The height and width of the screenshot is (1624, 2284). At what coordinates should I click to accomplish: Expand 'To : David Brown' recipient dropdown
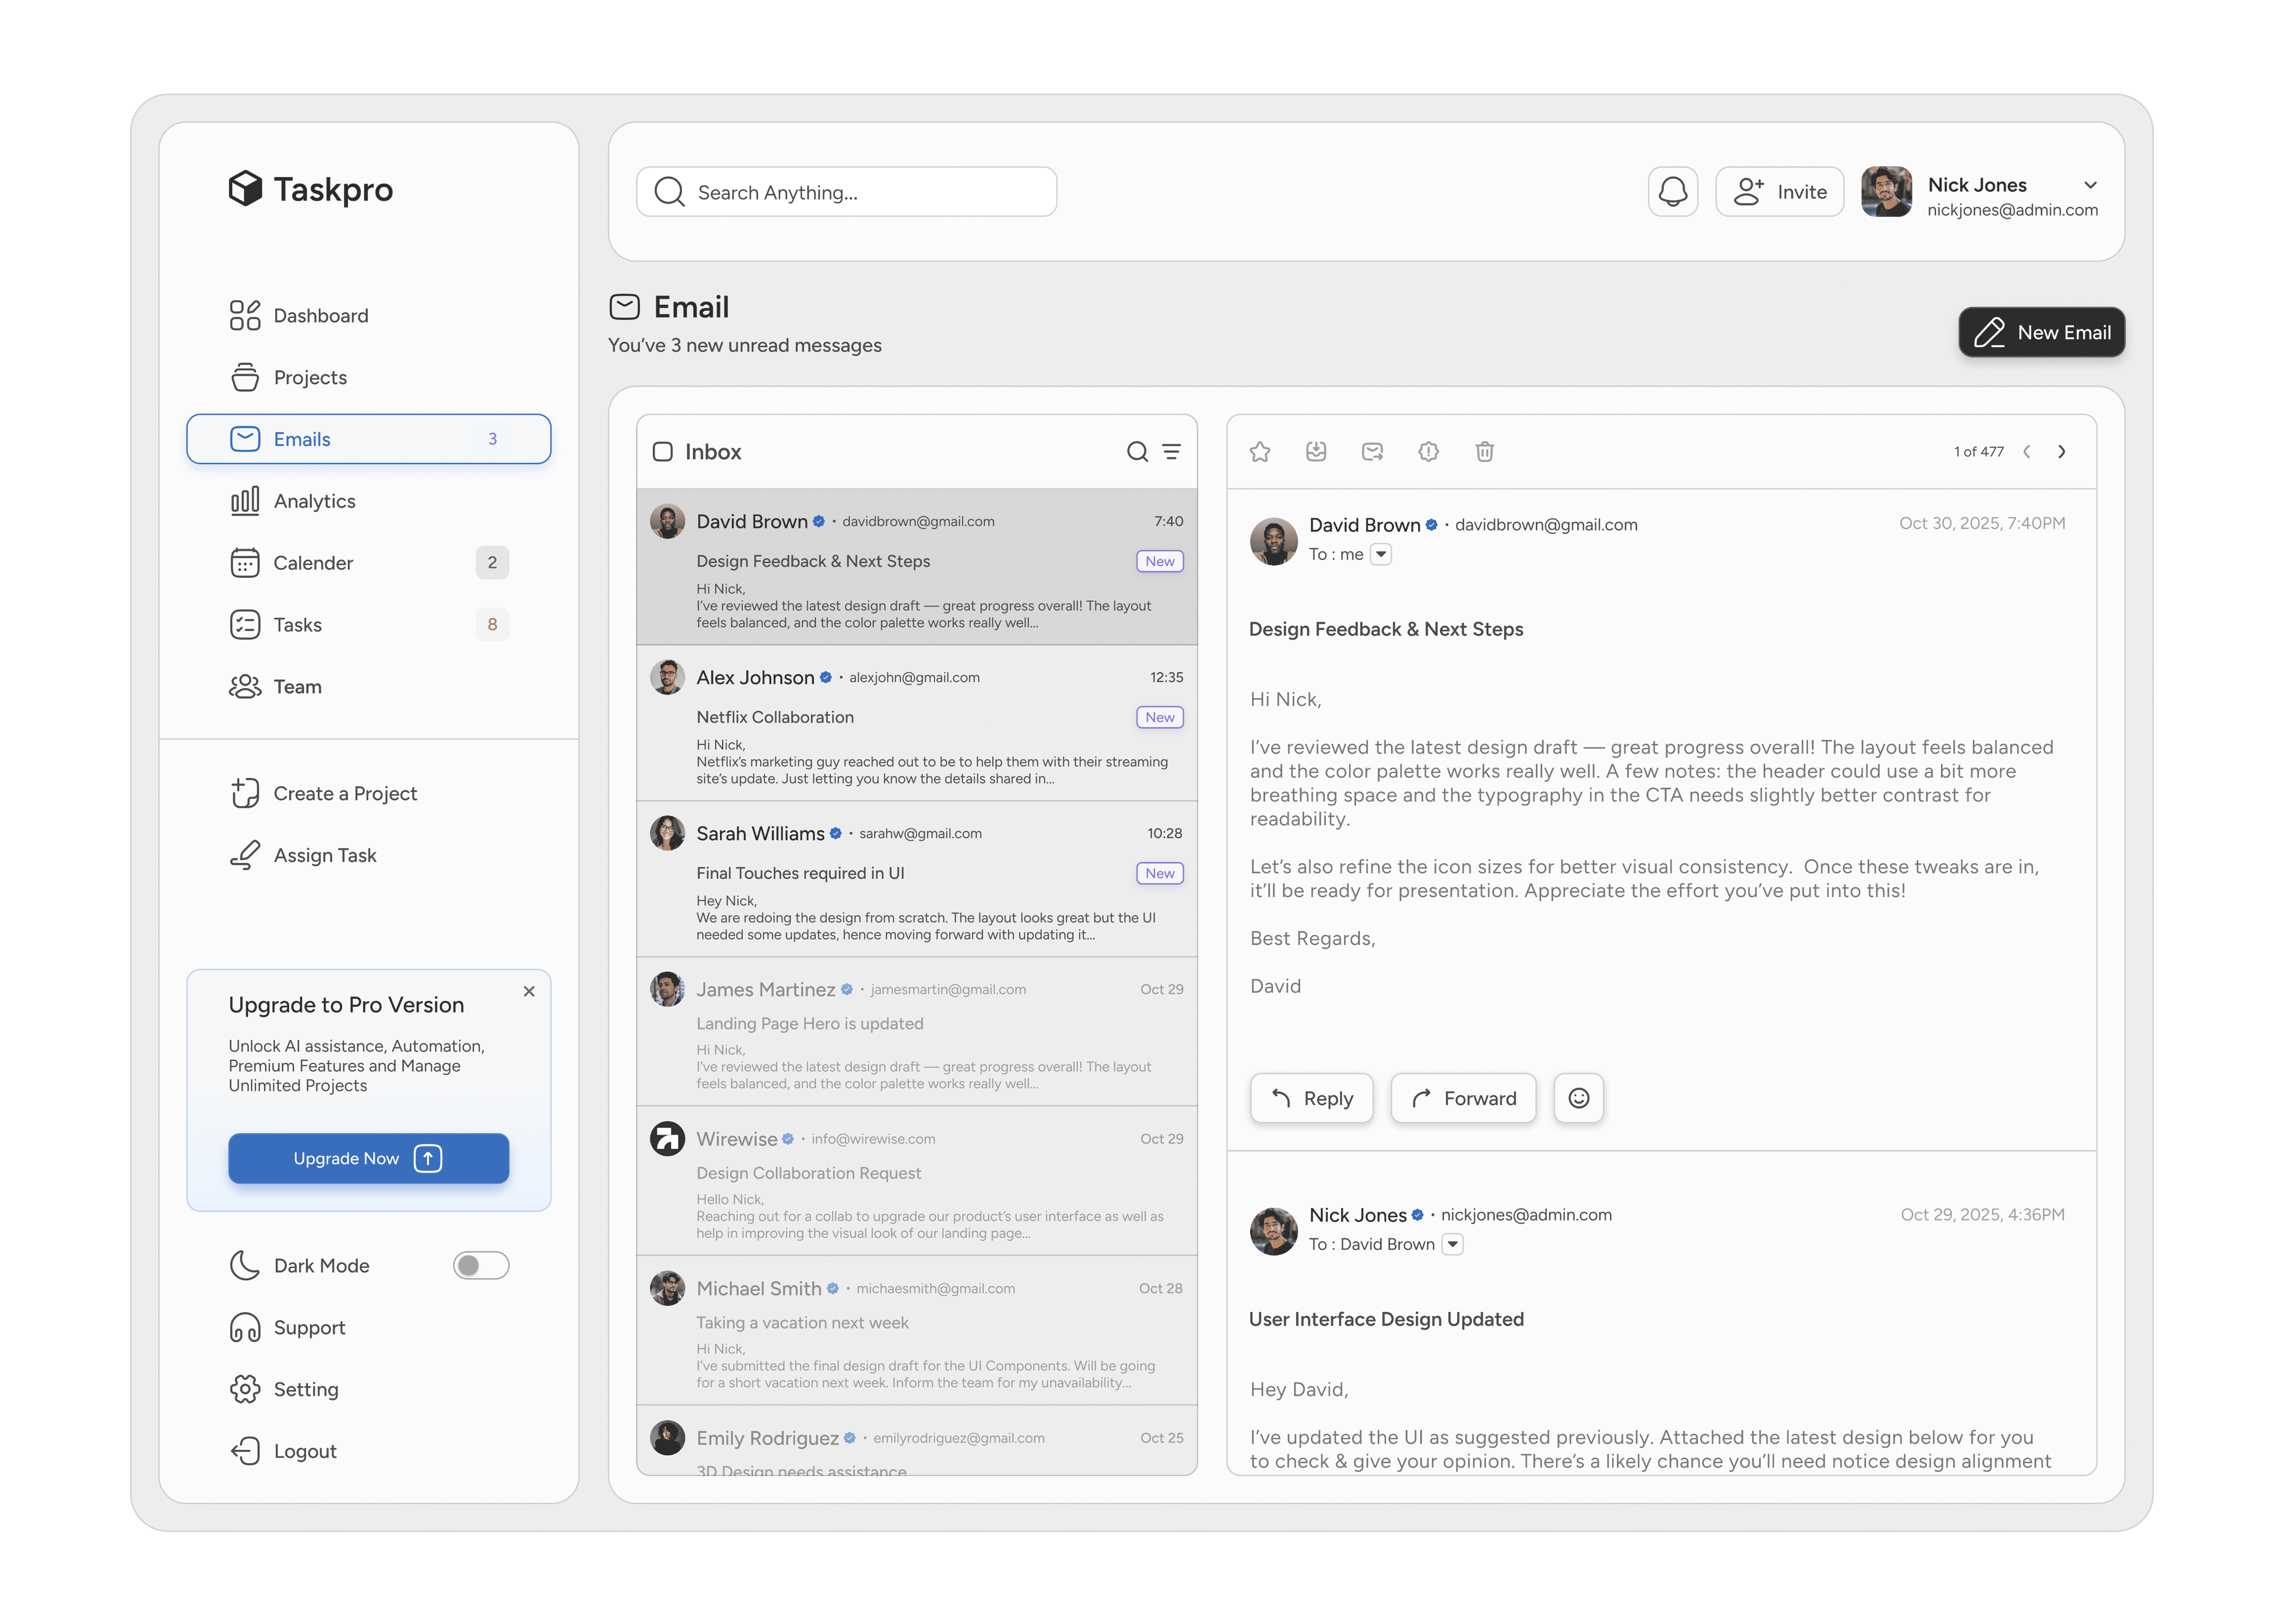coord(1452,1244)
